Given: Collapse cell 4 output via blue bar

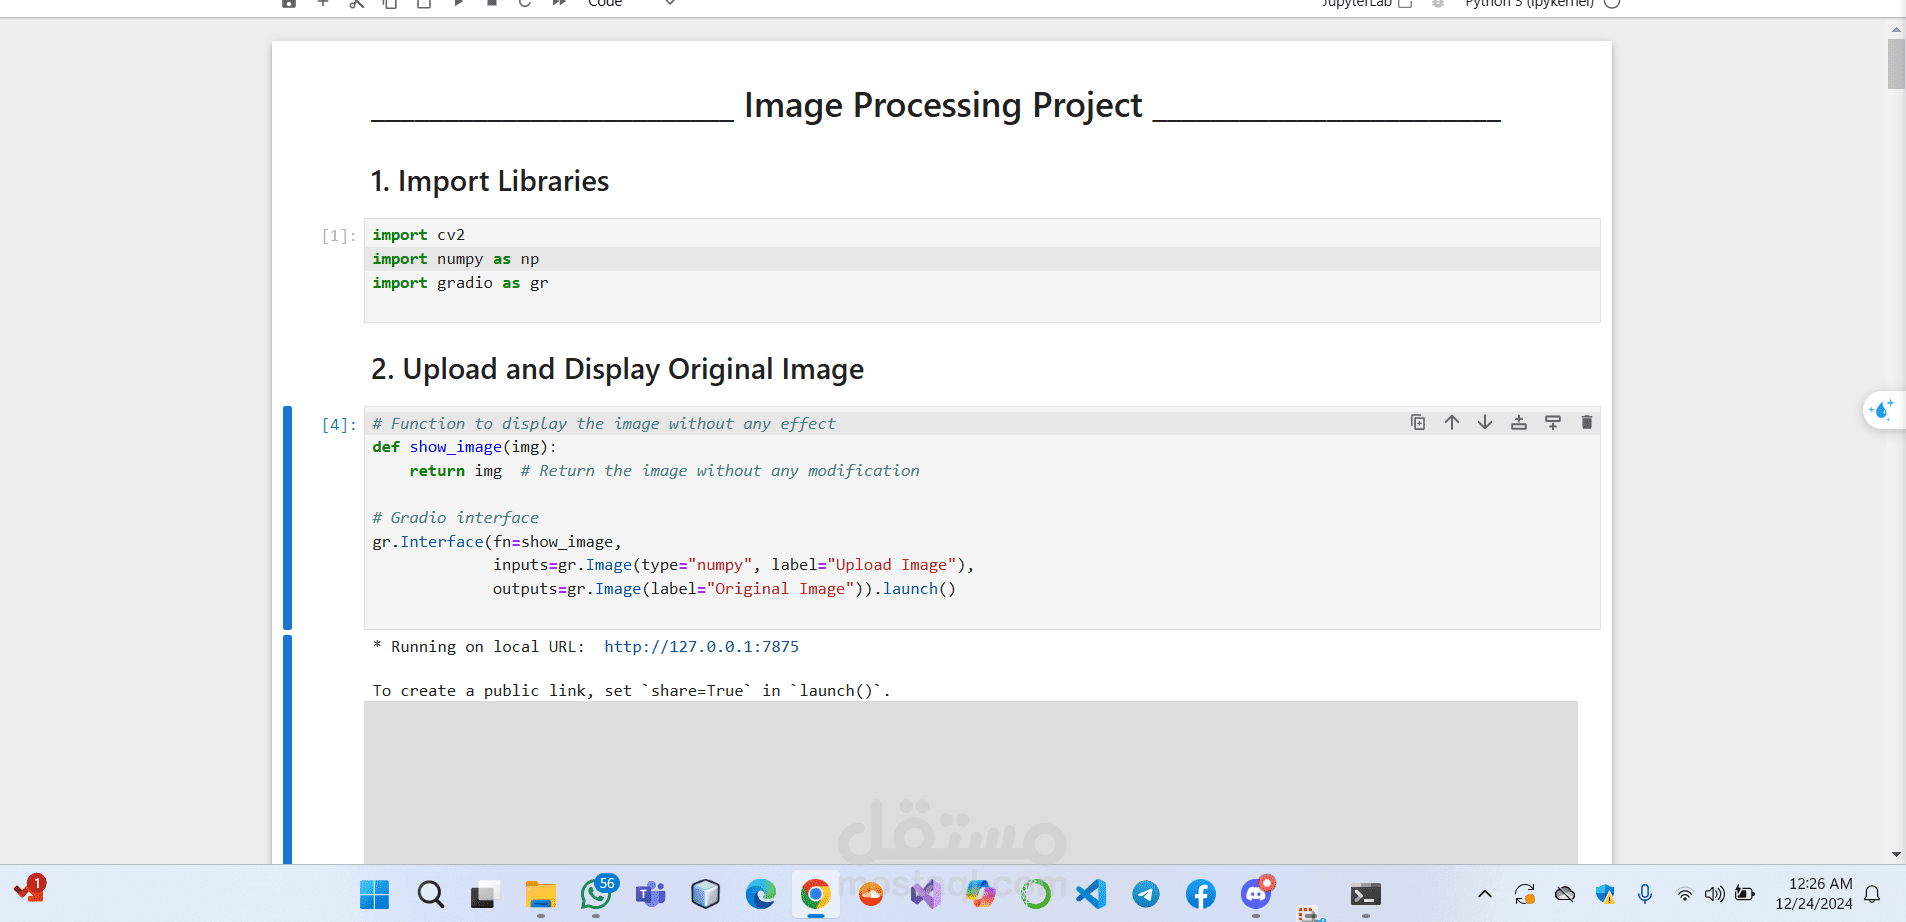Looking at the screenshot, I should 288,748.
